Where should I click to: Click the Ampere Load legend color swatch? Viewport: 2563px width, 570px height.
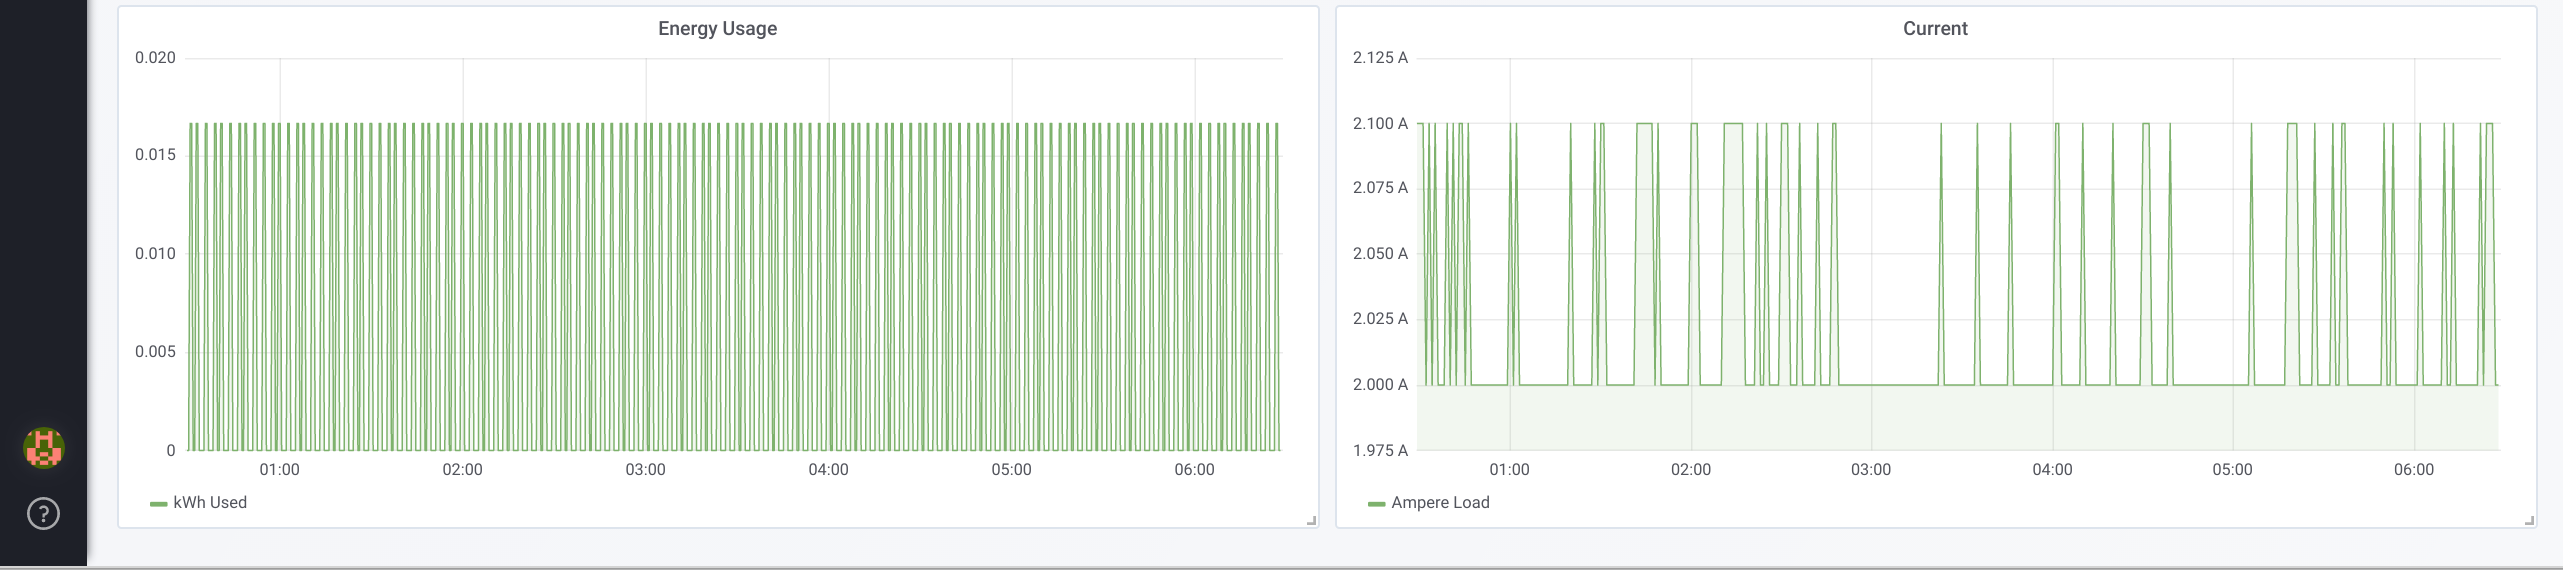(x=1376, y=503)
